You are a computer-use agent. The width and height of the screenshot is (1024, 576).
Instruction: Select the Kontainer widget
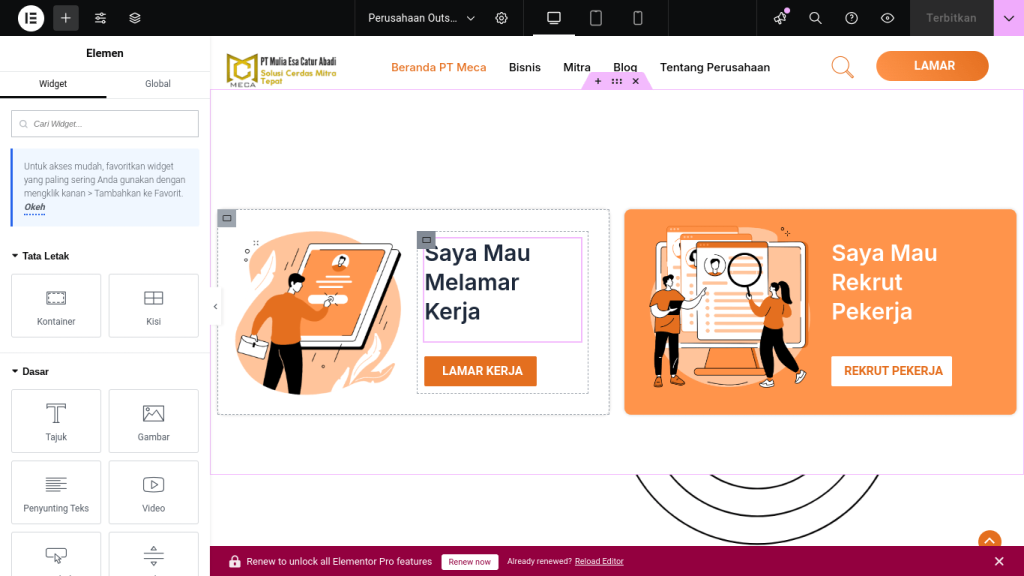(56, 306)
